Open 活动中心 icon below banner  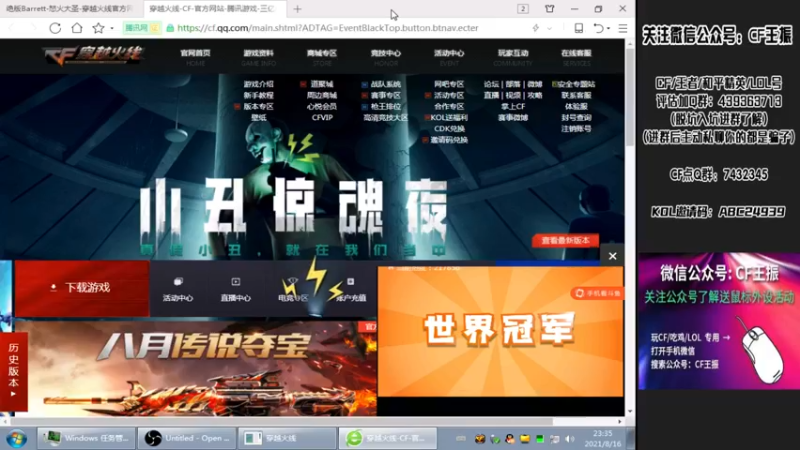tap(178, 289)
